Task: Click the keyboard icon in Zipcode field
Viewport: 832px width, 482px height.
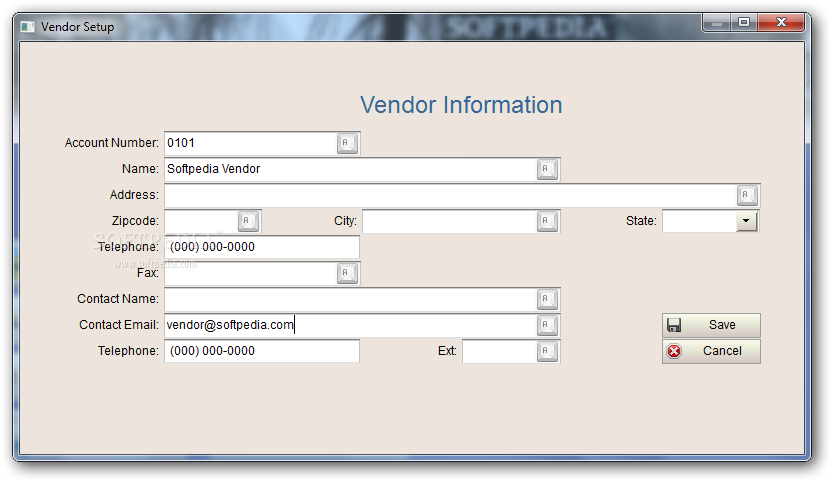Action: click(x=248, y=221)
